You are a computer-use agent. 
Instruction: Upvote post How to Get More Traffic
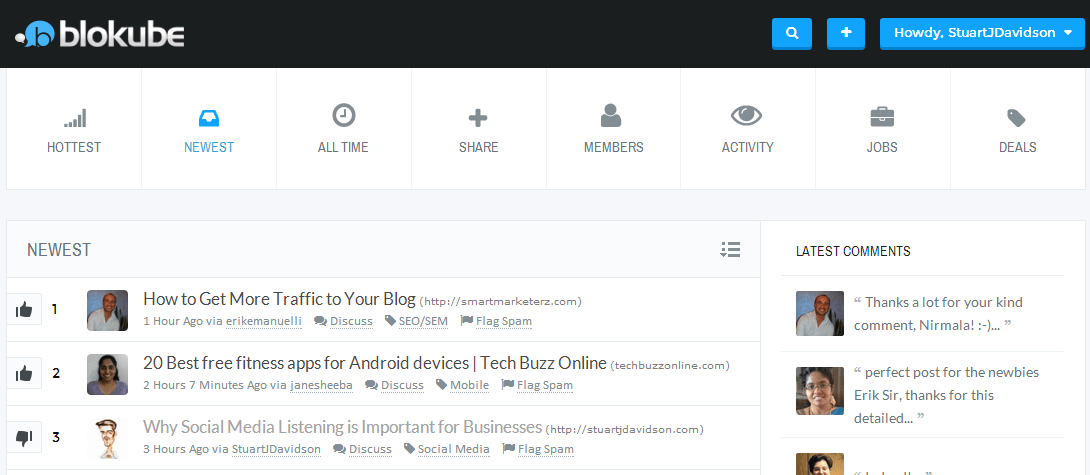24,309
